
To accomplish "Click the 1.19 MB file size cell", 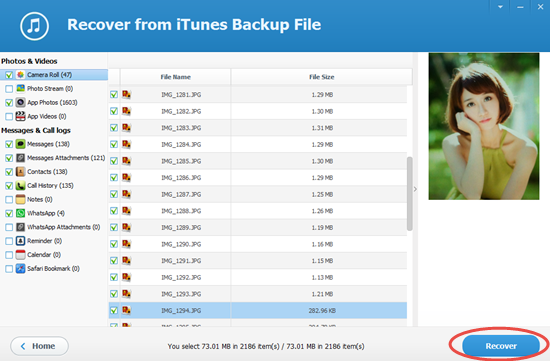I will coord(322,227).
